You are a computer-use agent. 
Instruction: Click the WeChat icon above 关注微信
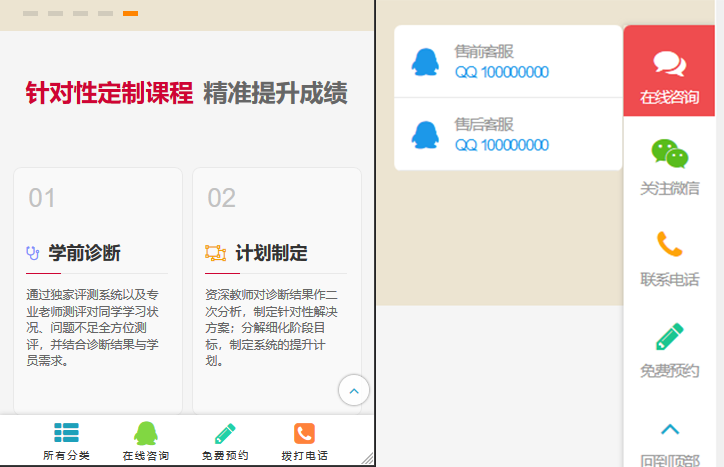(670, 154)
